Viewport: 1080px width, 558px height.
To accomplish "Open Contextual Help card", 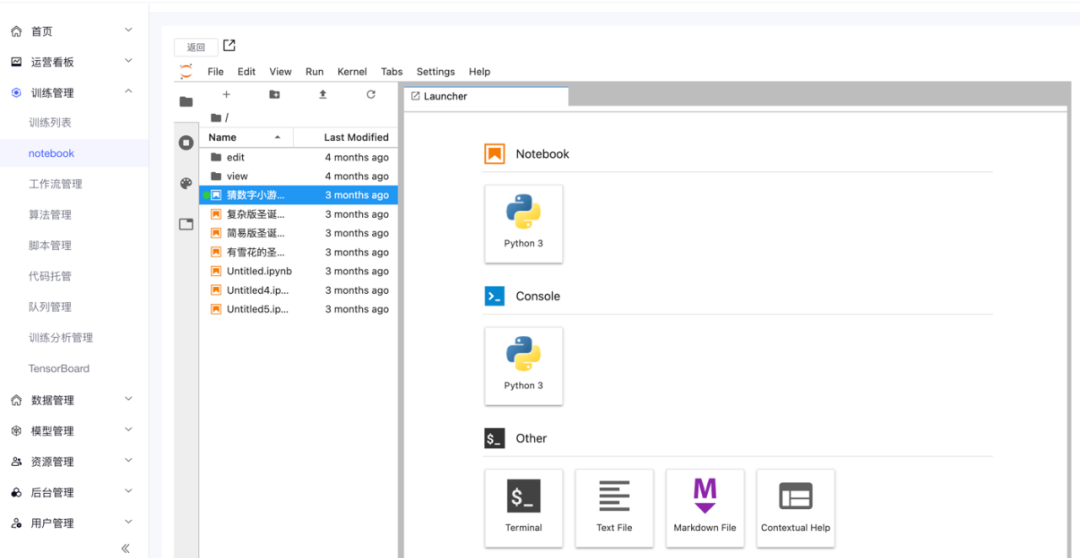I will [x=796, y=508].
